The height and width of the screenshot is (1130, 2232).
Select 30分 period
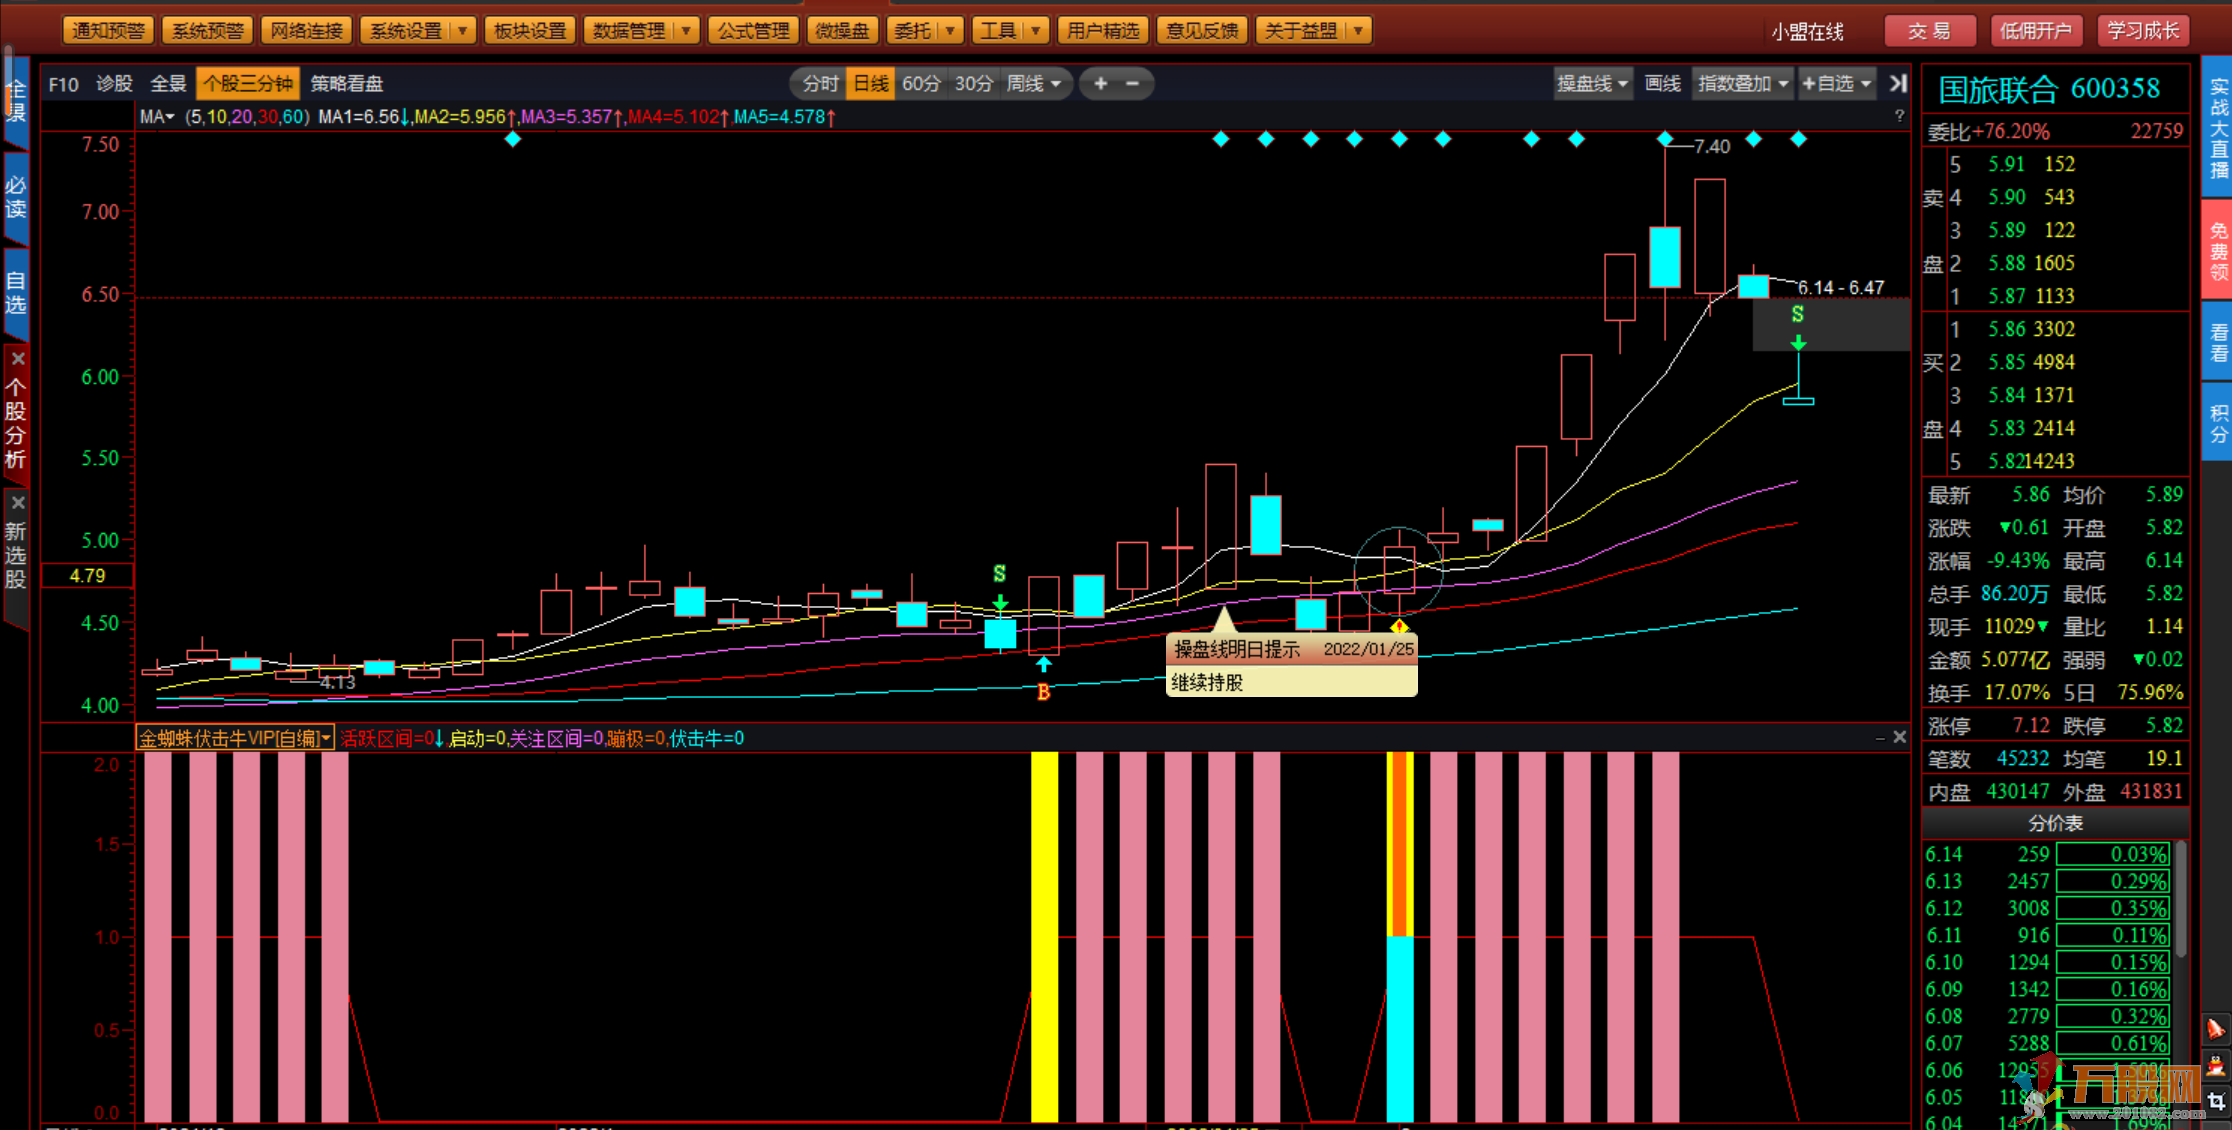(973, 84)
